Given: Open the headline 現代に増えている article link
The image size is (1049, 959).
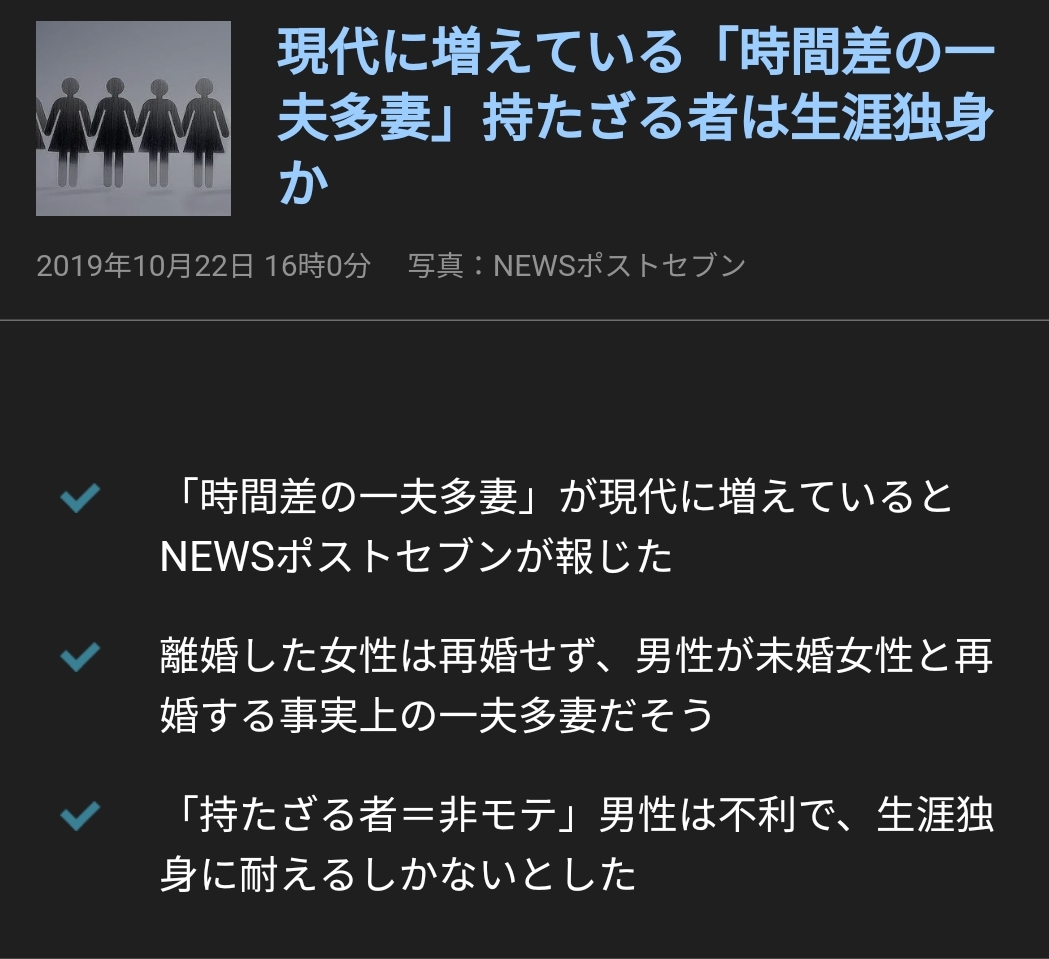Looking at the screenshot, I should coord(636,118).
